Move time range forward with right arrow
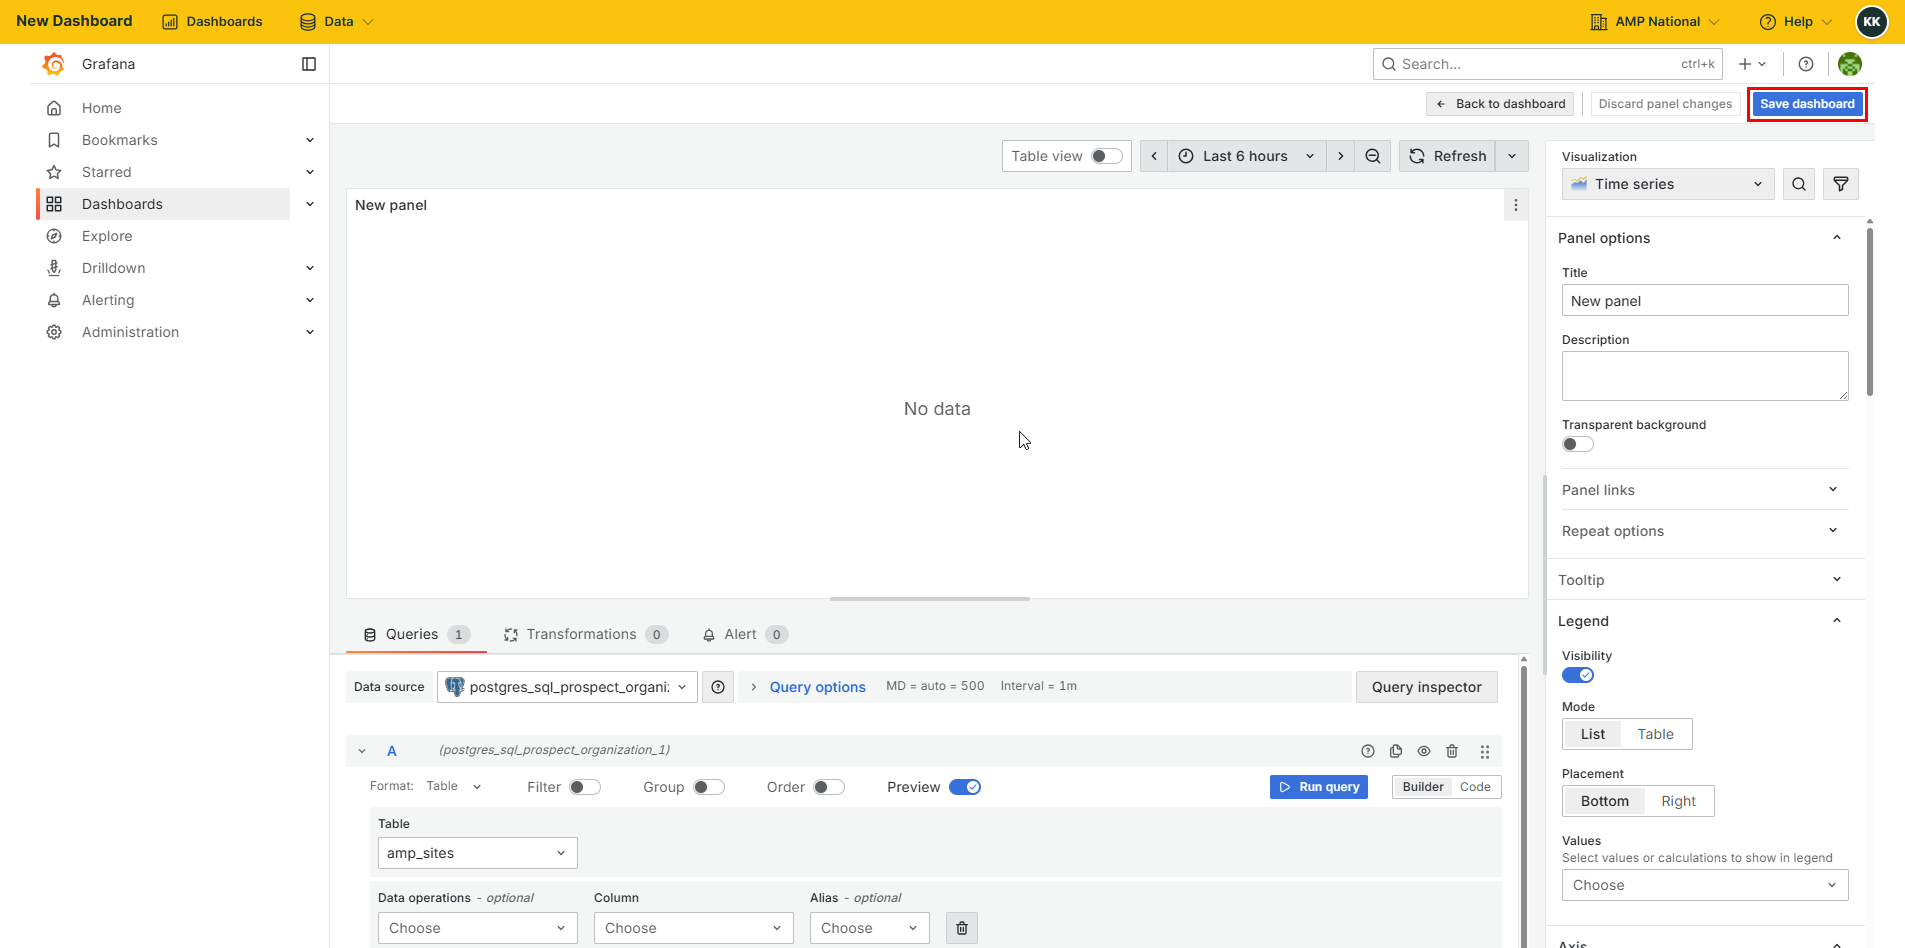This screenshot has height=948, width=1905. point(1341,156)
